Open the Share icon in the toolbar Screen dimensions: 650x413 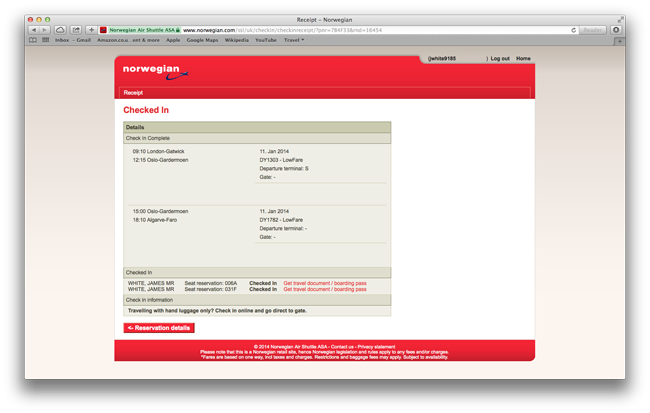(76, 30)
